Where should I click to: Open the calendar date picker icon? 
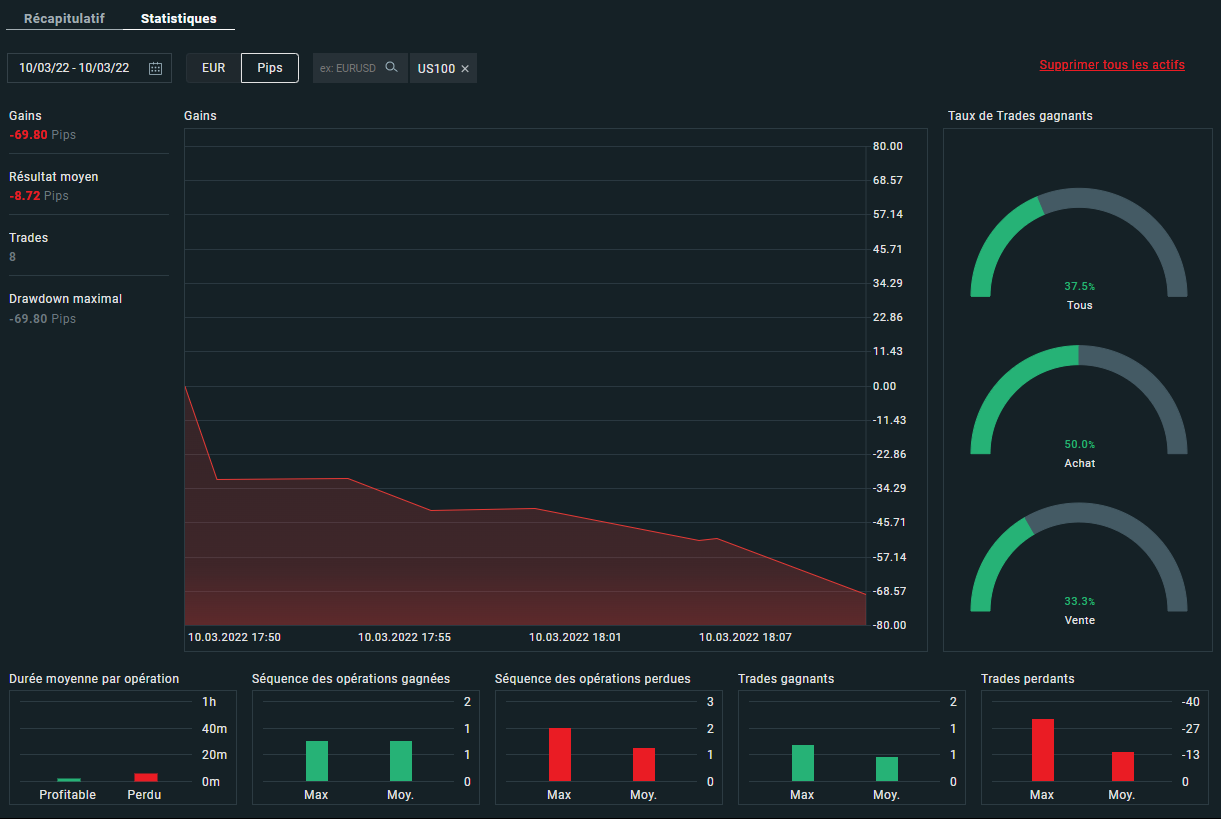(155, 68)
